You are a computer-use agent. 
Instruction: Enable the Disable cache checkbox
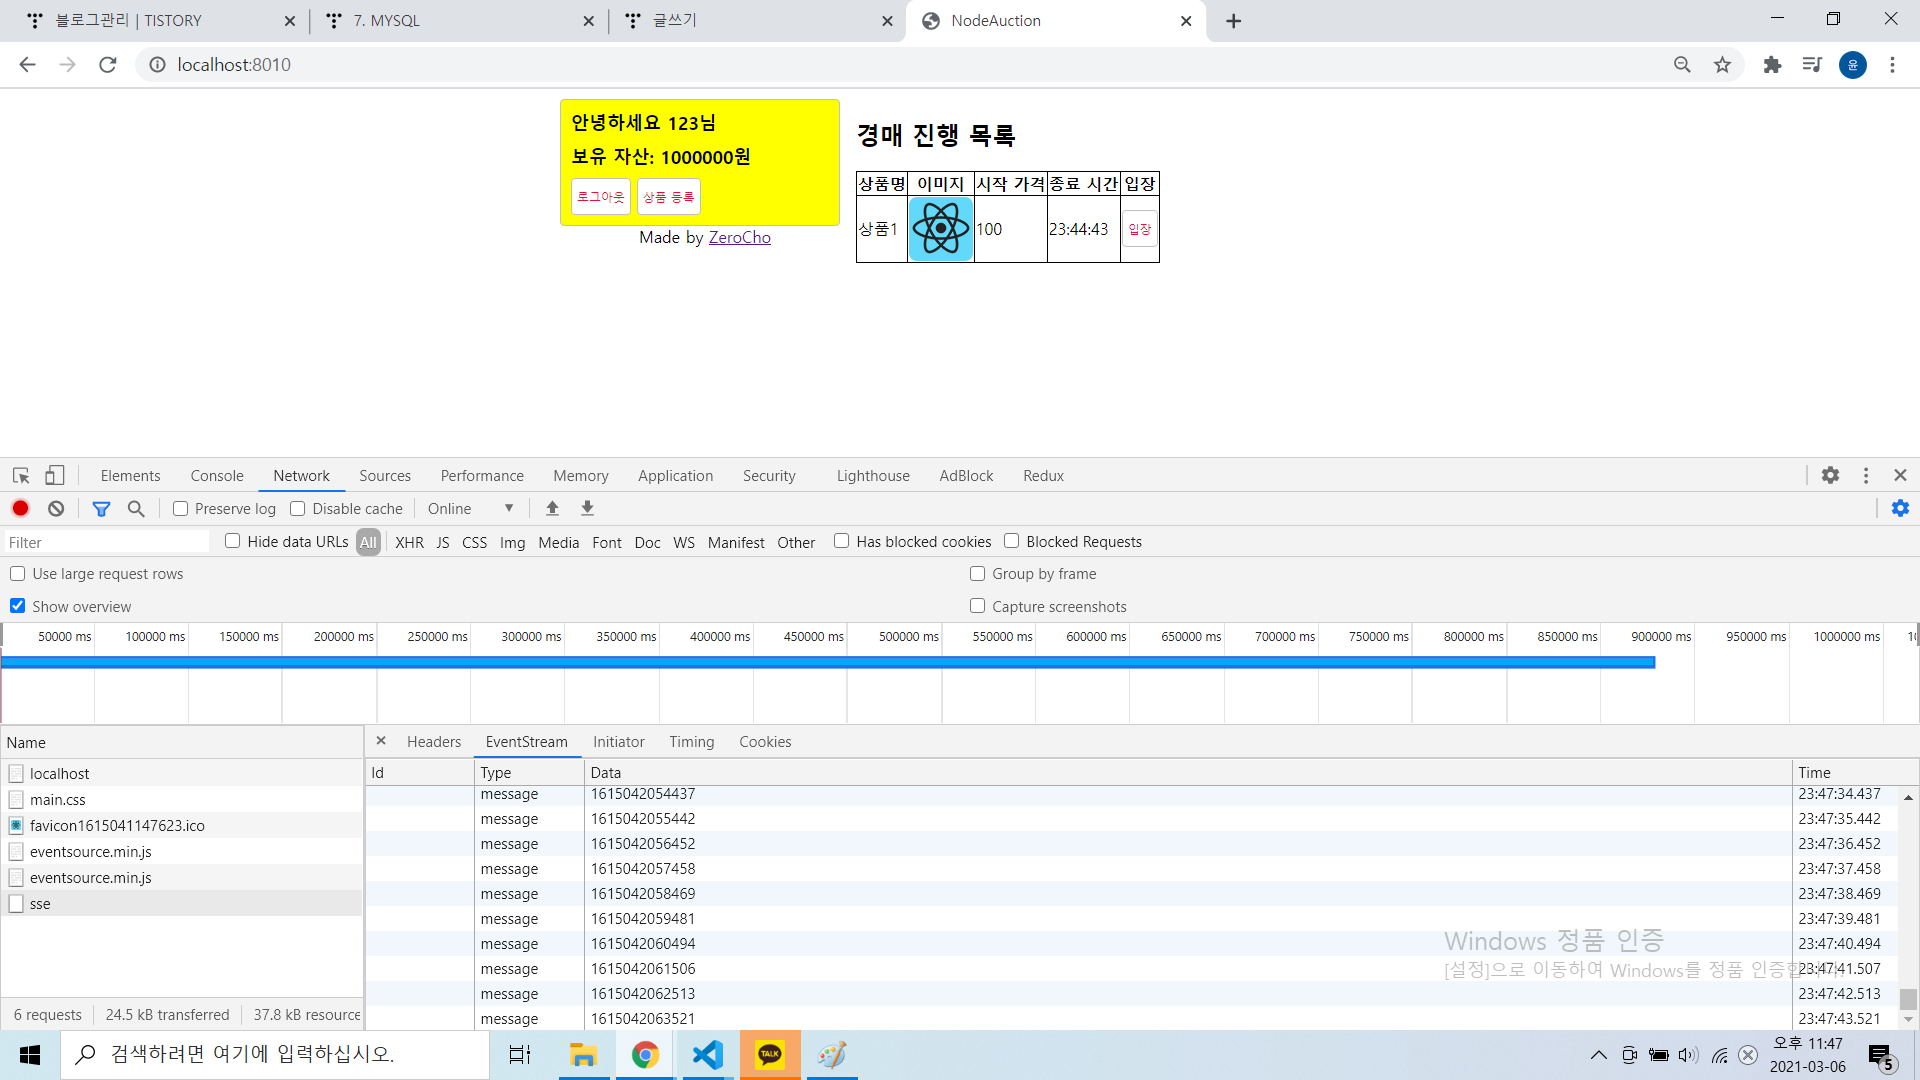click(x=298, y=508)
